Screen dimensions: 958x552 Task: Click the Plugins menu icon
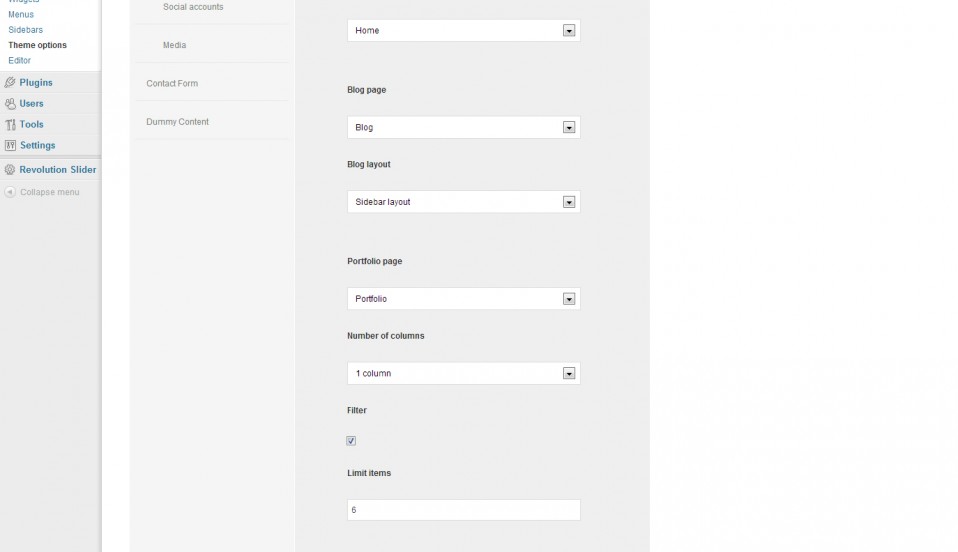point(10,83)
